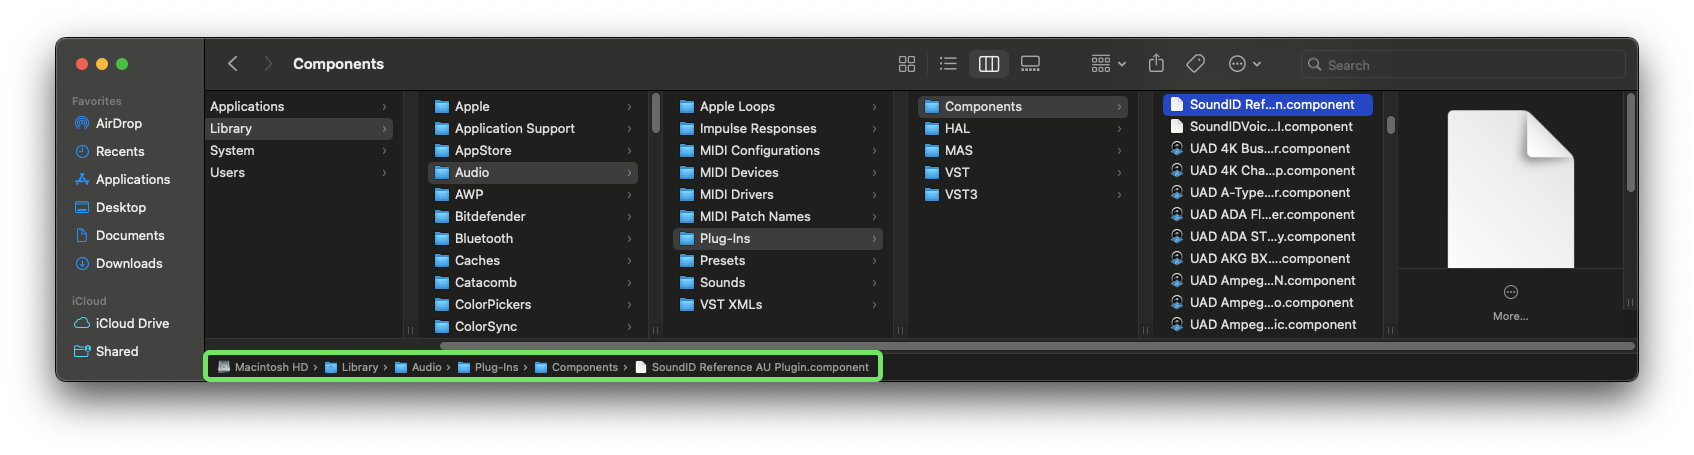Select Applications in the first column
Image resolution: width=1694 pixels, height=455 pixels.
(299, 106)
